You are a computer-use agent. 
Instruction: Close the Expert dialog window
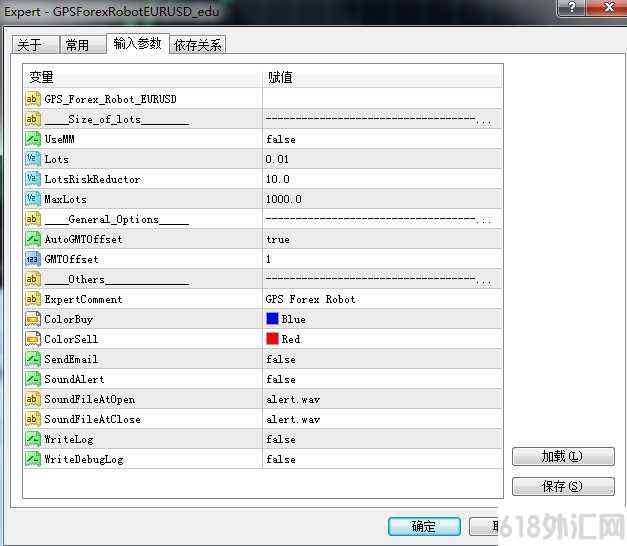(x=608, y=7)
